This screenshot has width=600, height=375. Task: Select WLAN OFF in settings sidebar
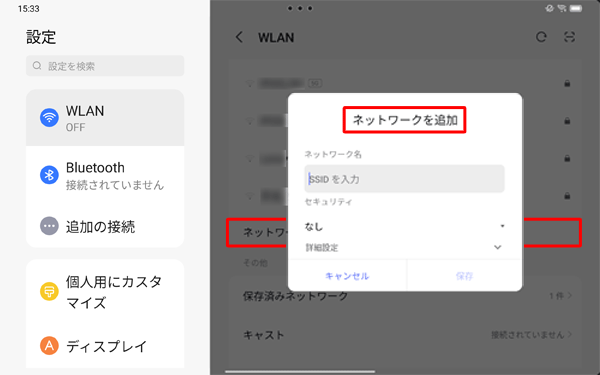[x=105, y=117]
